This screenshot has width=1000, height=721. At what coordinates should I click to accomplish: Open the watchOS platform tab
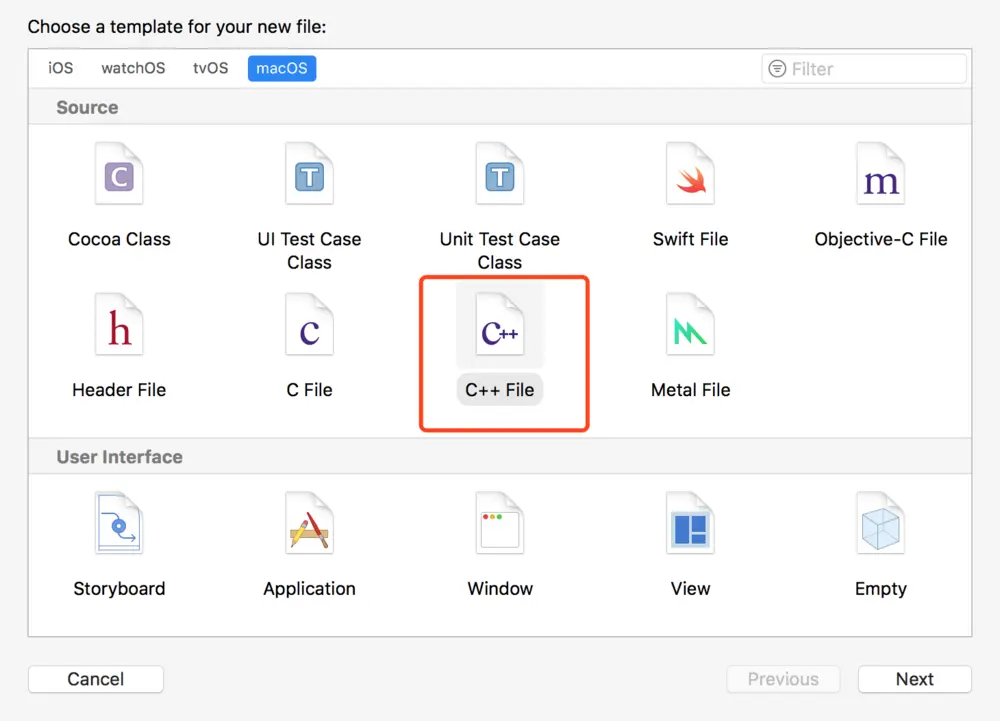(133, 68)
